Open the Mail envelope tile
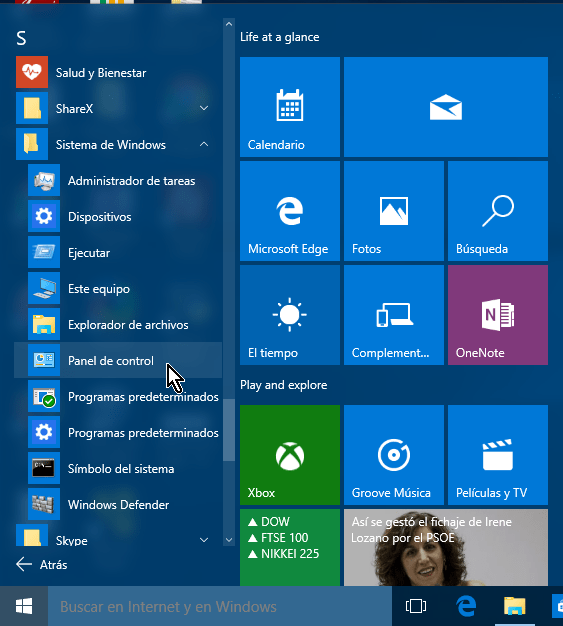The image size is (563, 626). pos(446,107)
